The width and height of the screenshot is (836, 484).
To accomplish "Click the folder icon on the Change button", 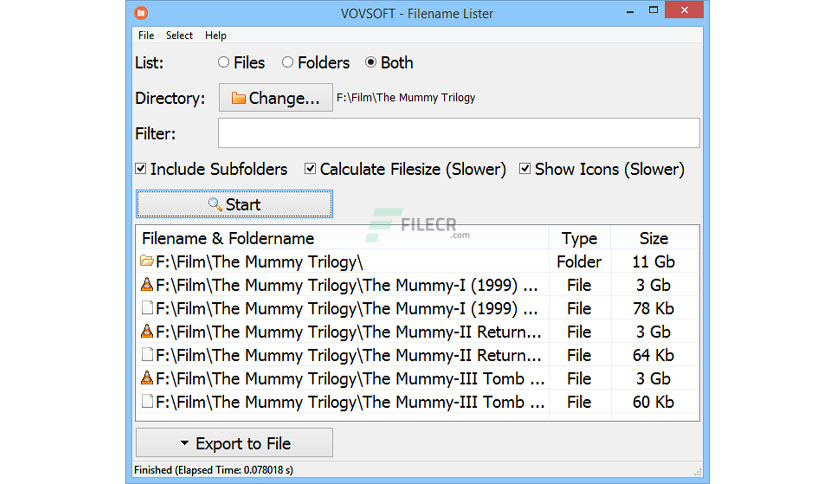I will 238,98.
